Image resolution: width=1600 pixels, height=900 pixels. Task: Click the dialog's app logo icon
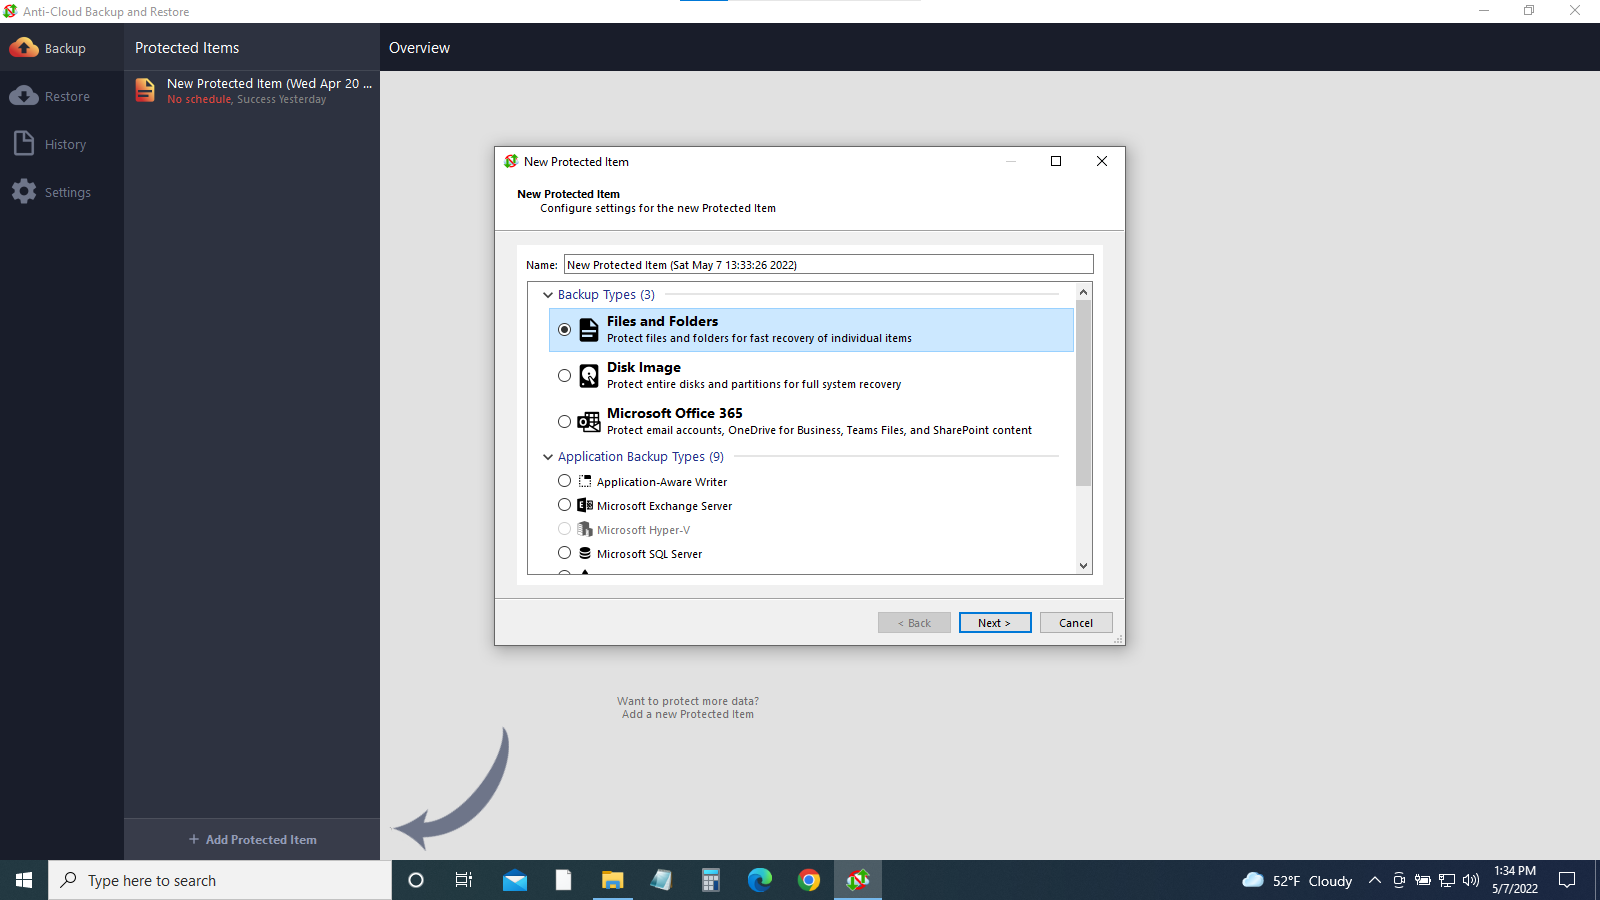point(511,161)
